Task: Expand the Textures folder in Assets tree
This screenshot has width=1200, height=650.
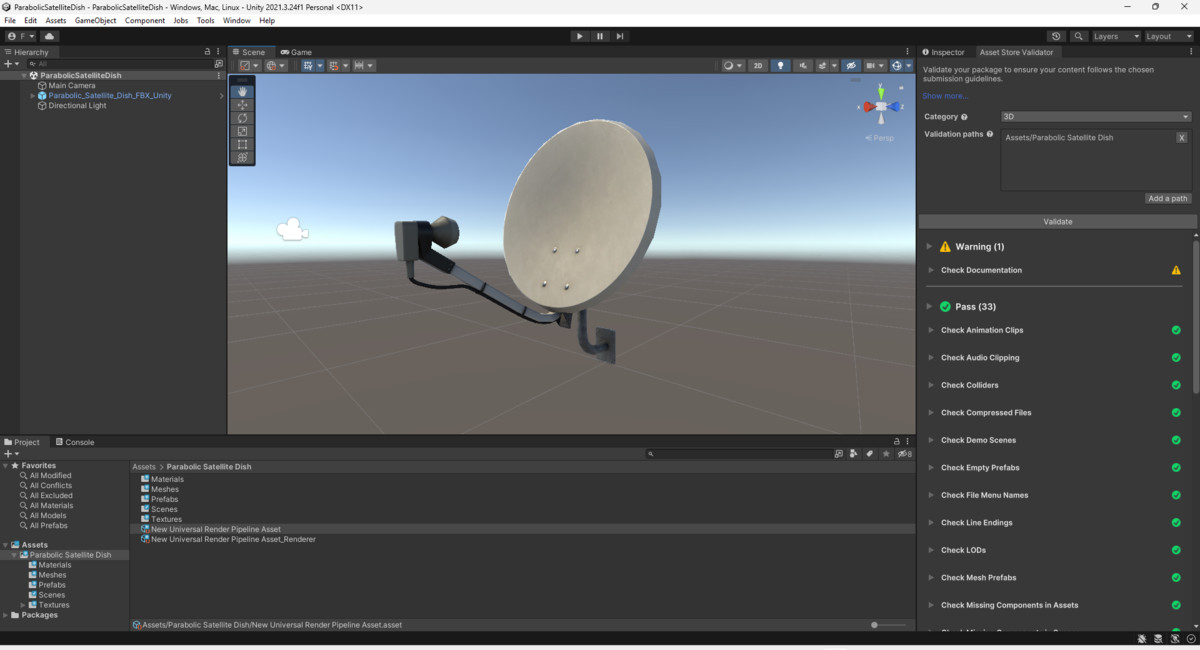Action: (24, 605)
